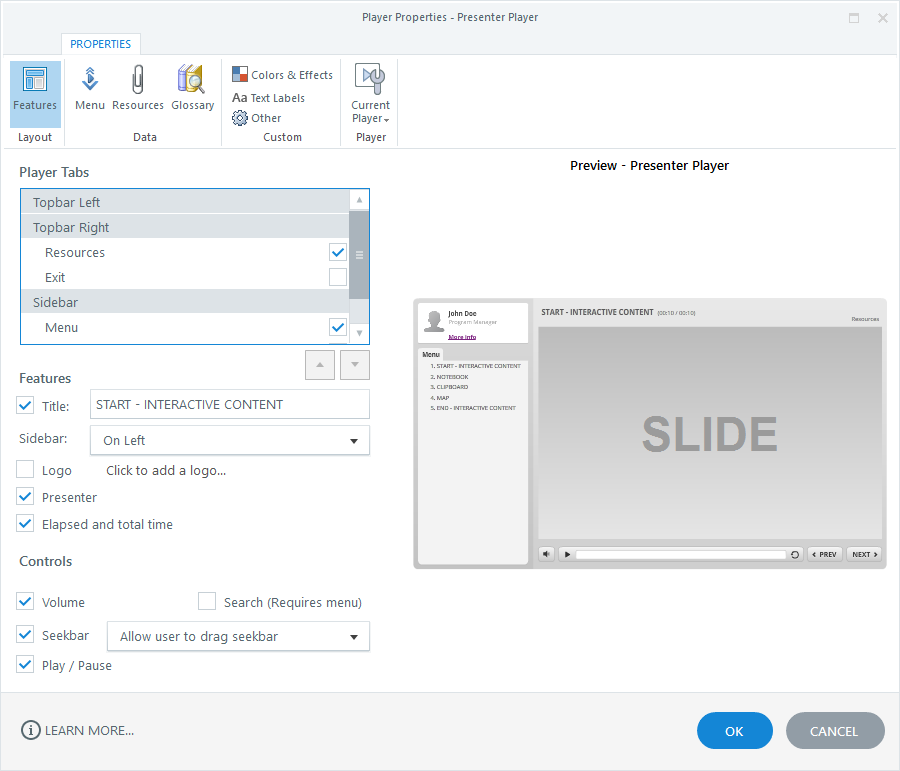This screenshot has width=900, height=771.
Task: Click END - INTERACTIVE CONTENT preview item
Action: tap(473, 408)
